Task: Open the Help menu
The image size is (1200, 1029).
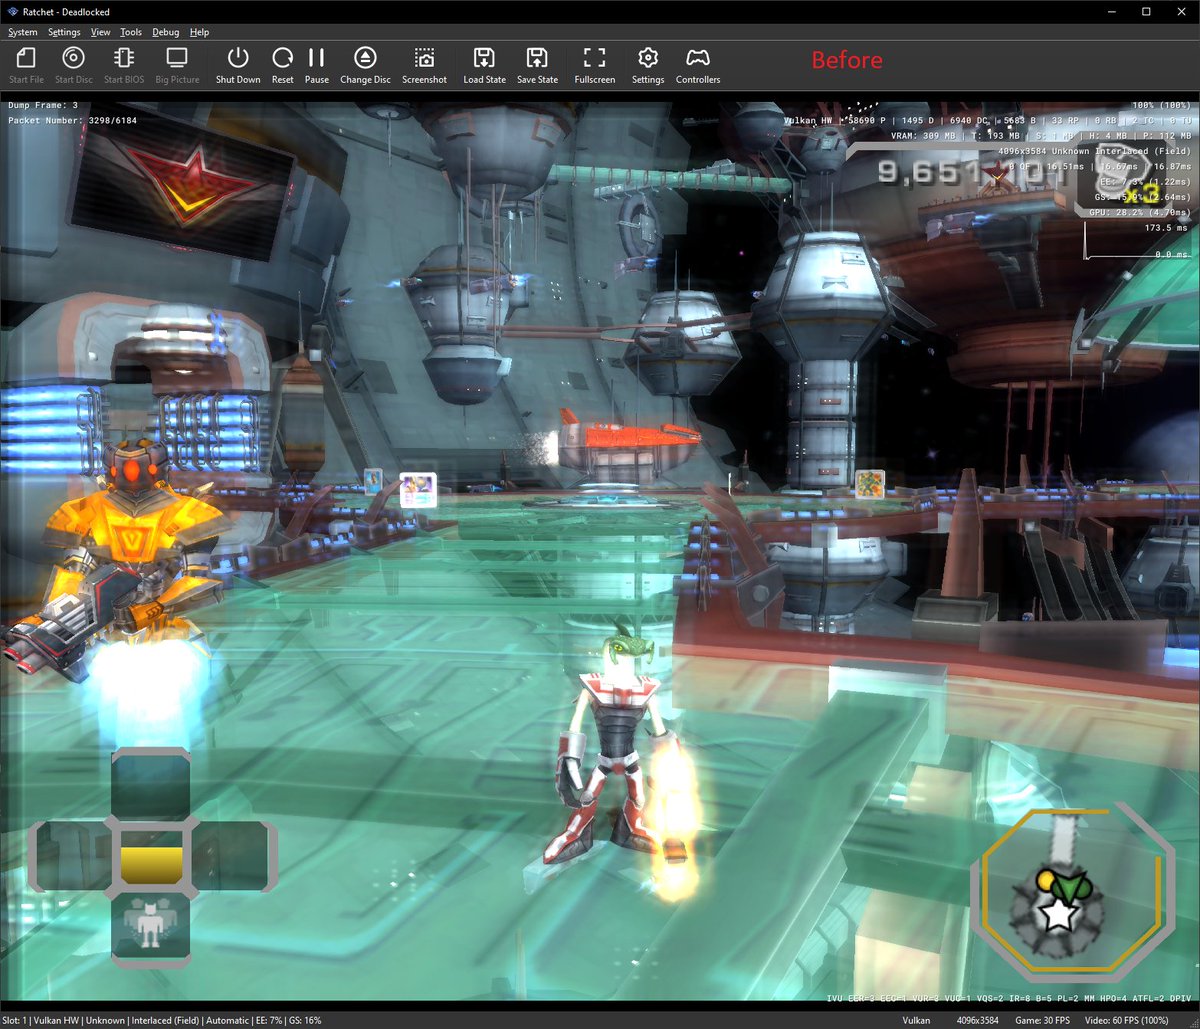Action: coord(199,32)
